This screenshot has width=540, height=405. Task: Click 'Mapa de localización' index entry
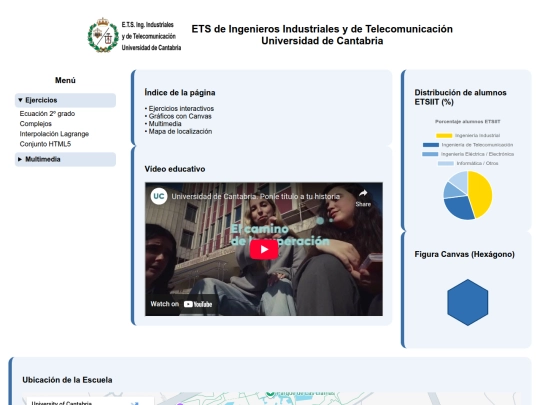pyautogui.click(x=180, y=131)
